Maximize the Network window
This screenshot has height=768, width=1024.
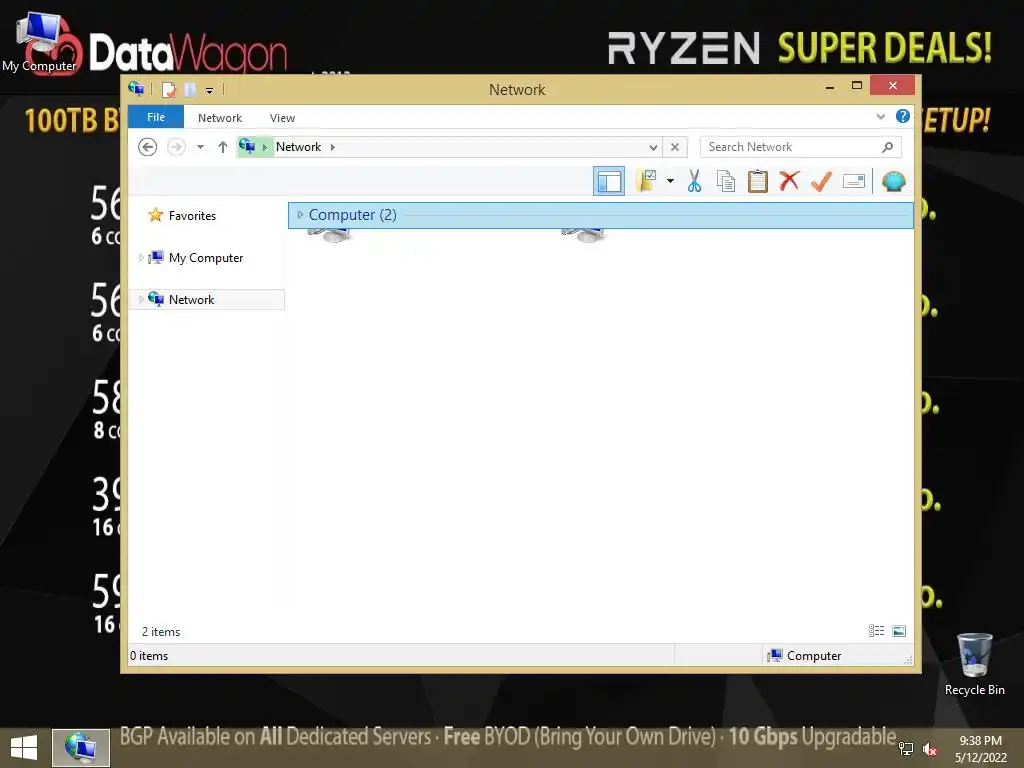857,86
